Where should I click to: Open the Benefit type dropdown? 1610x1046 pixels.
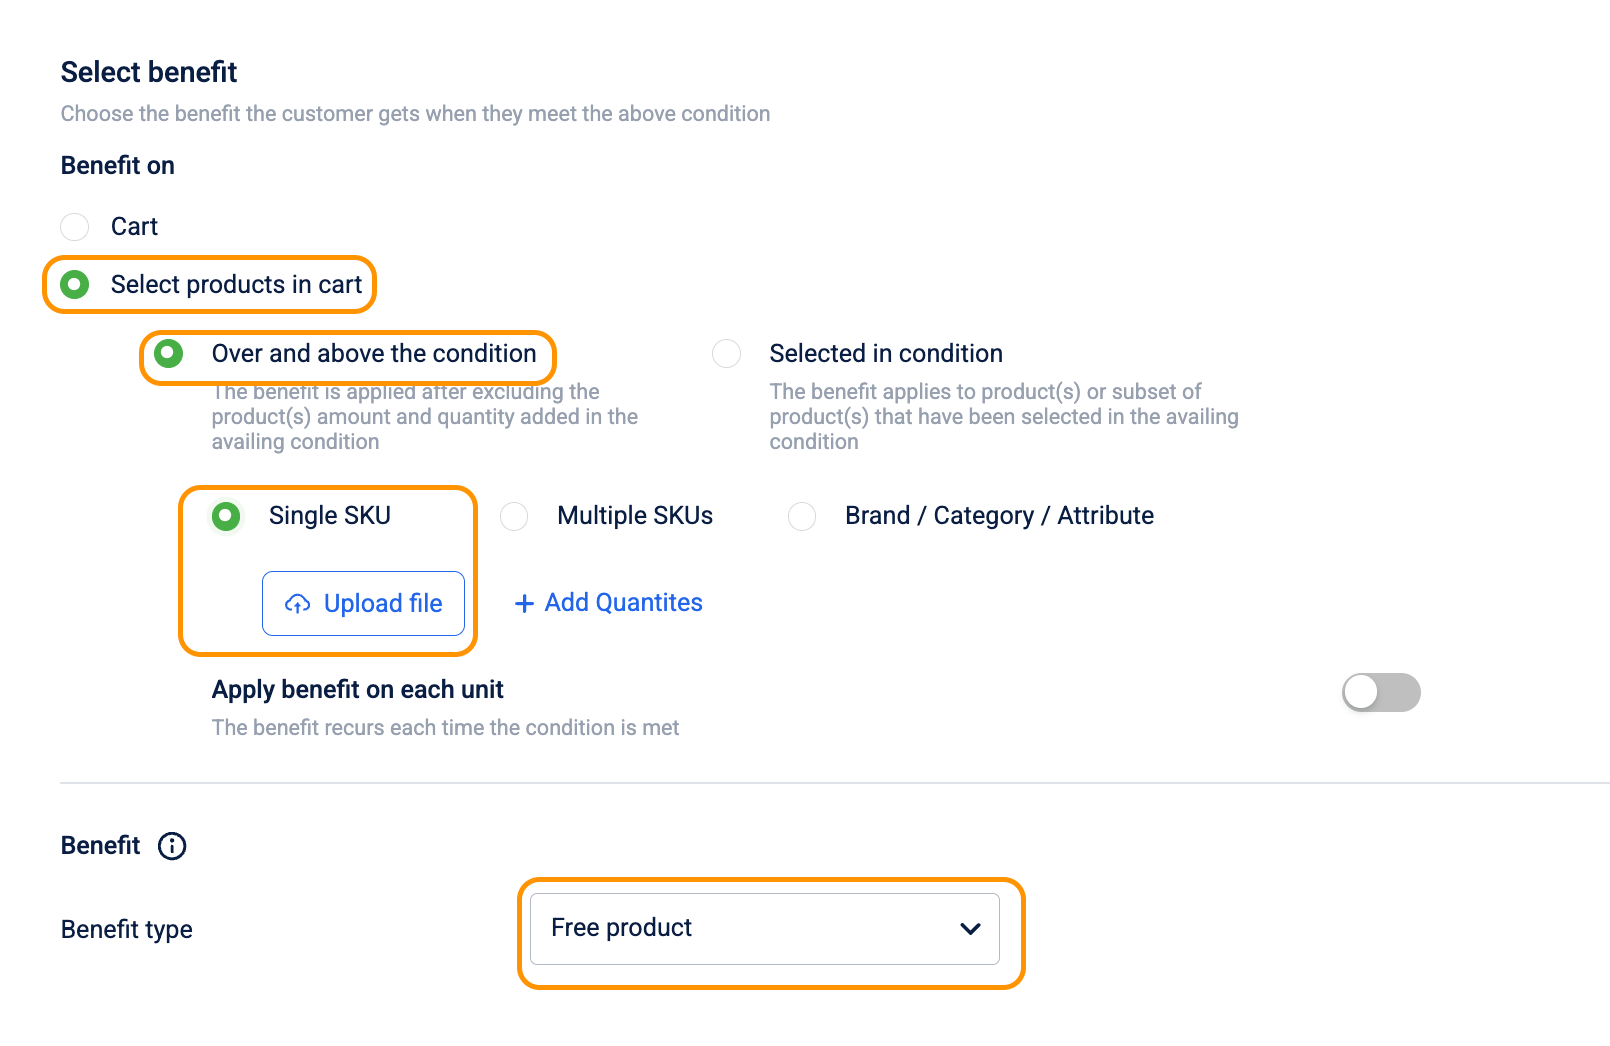(764, 929)
